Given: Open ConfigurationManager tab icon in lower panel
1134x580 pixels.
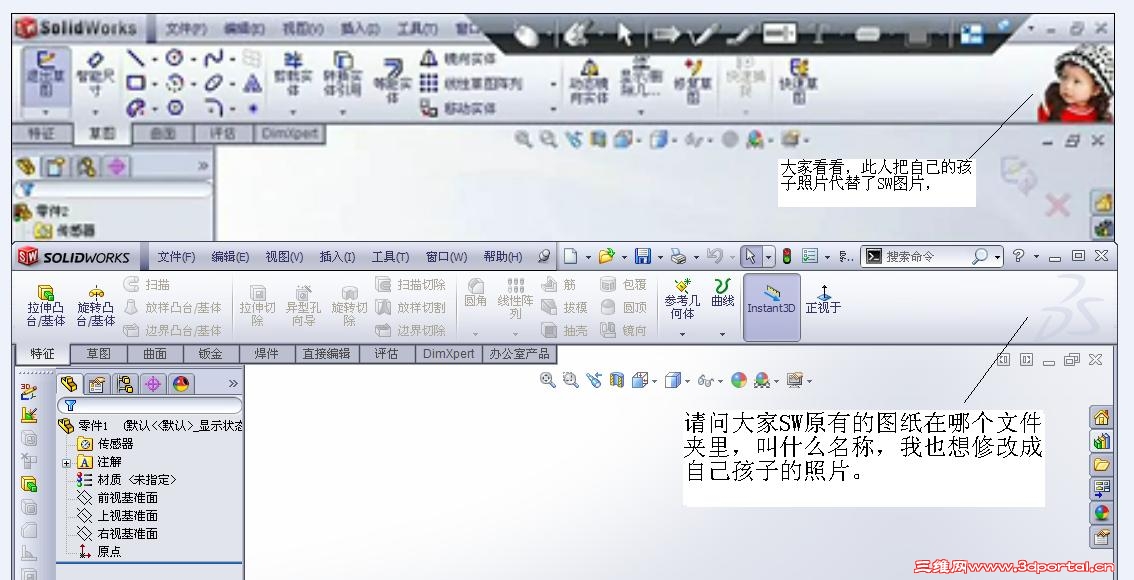Looking at the screenshot, I should [125, 383].
